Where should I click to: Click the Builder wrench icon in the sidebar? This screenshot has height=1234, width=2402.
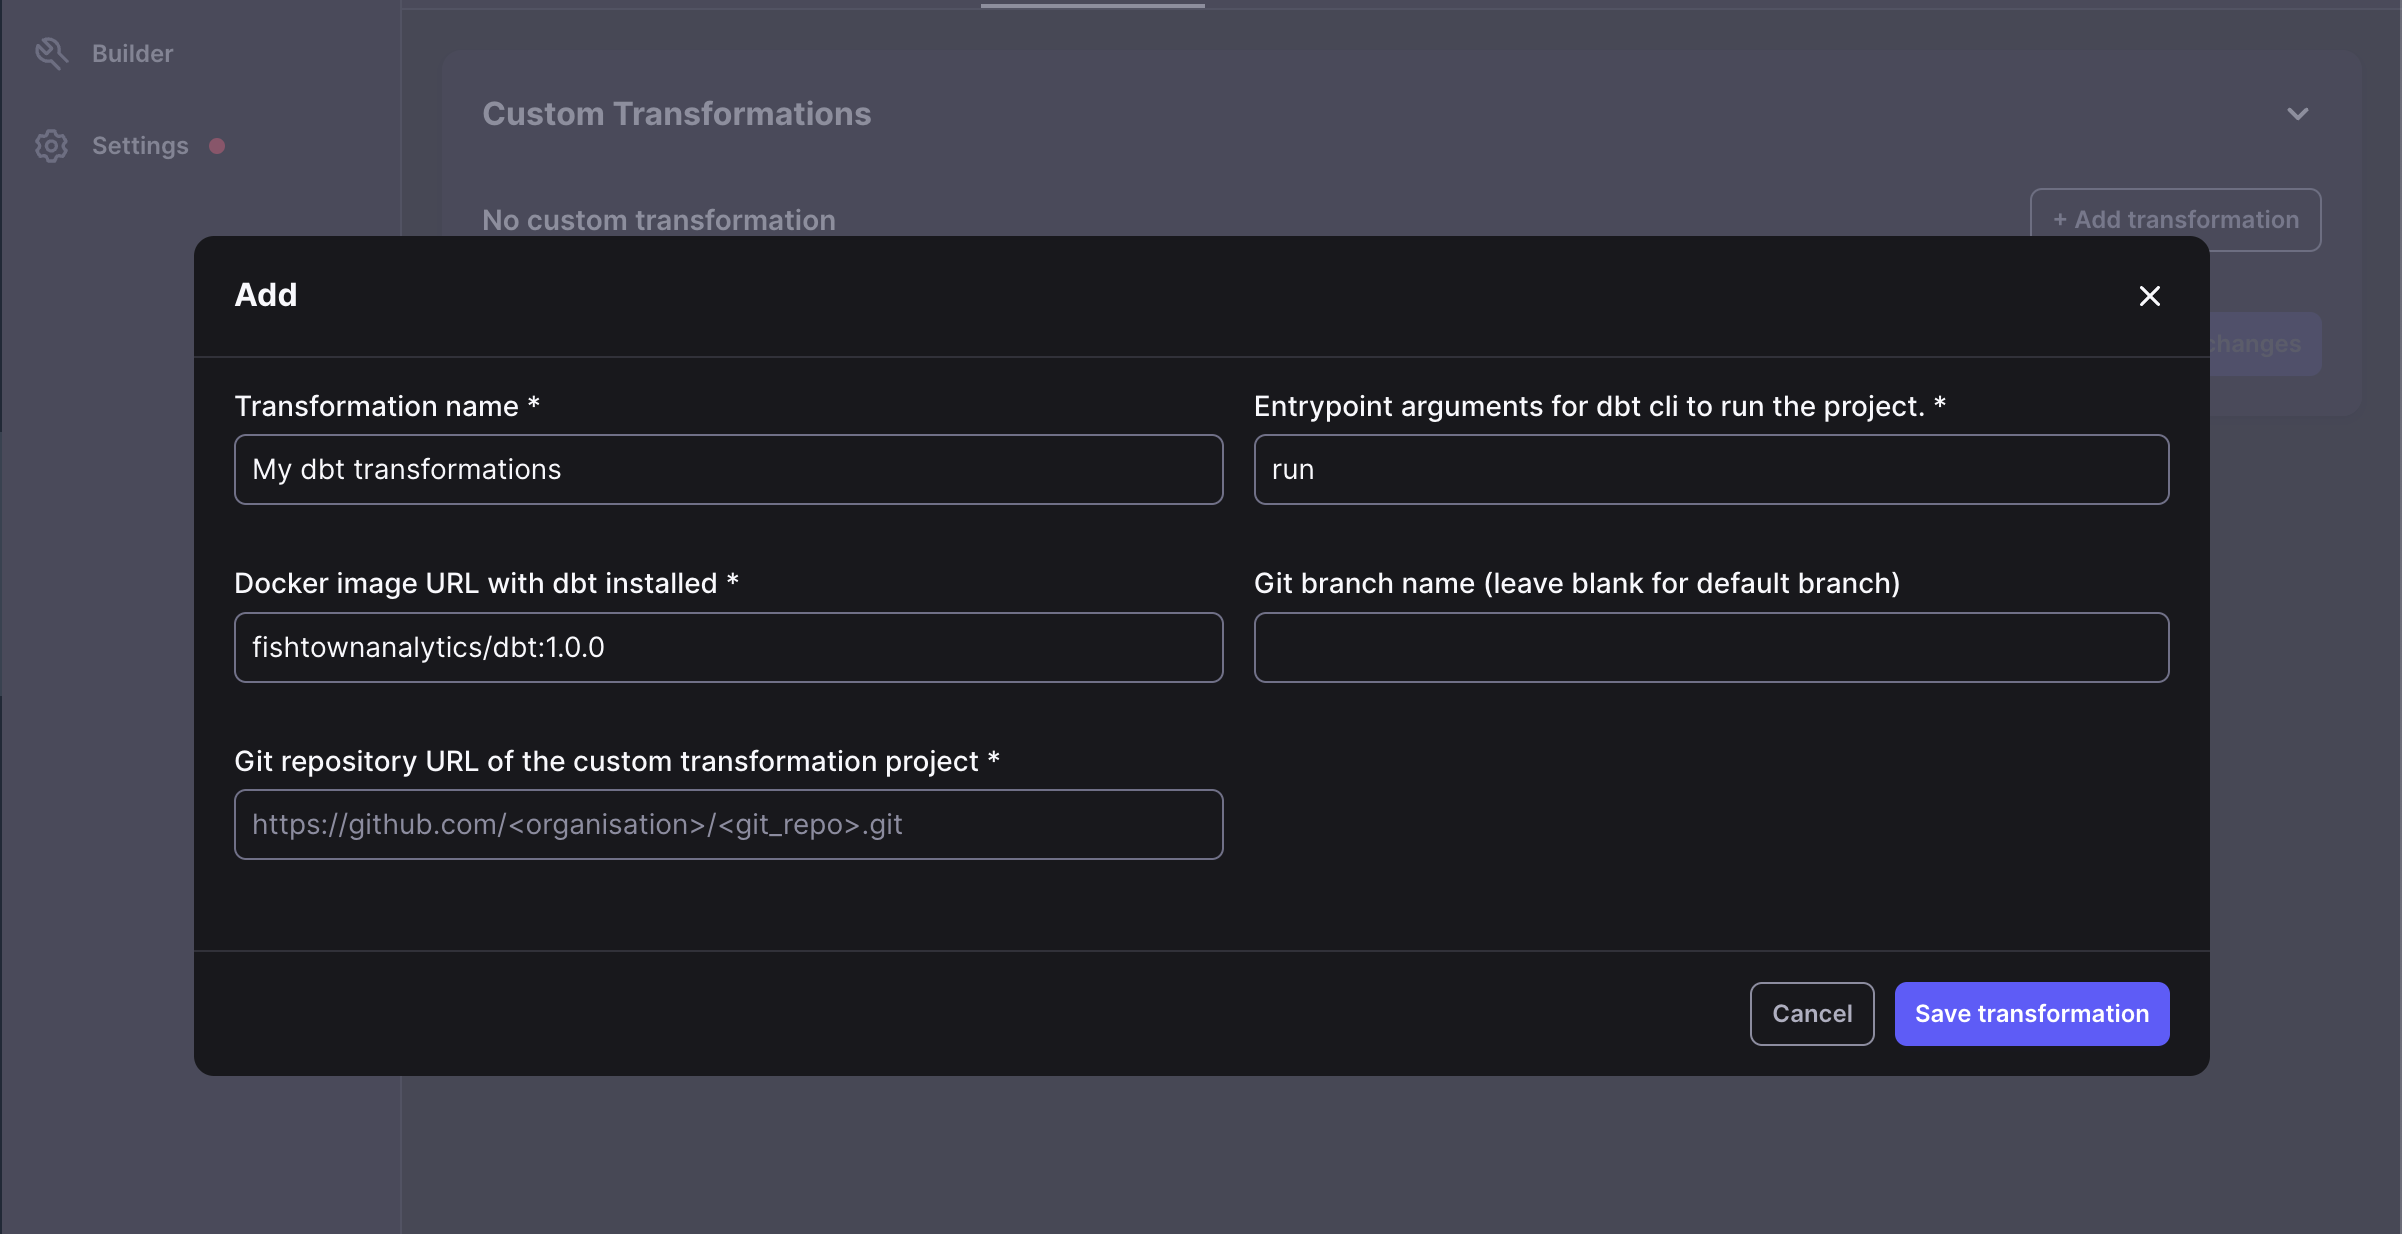(51, 53)
